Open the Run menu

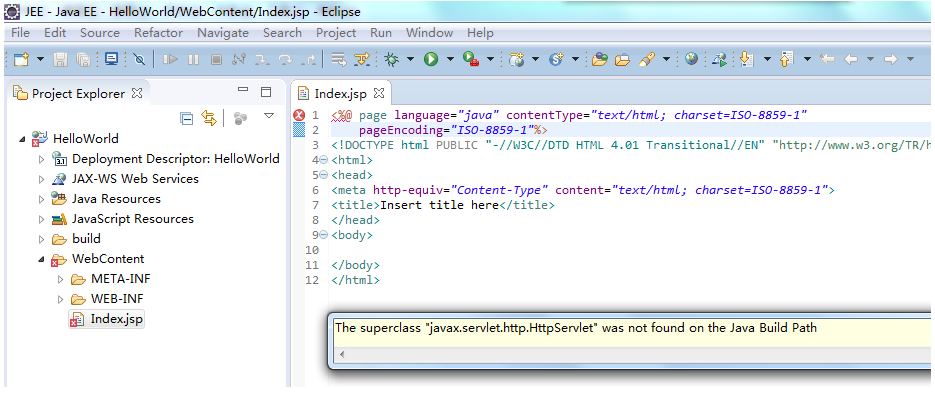pos(381,33)
